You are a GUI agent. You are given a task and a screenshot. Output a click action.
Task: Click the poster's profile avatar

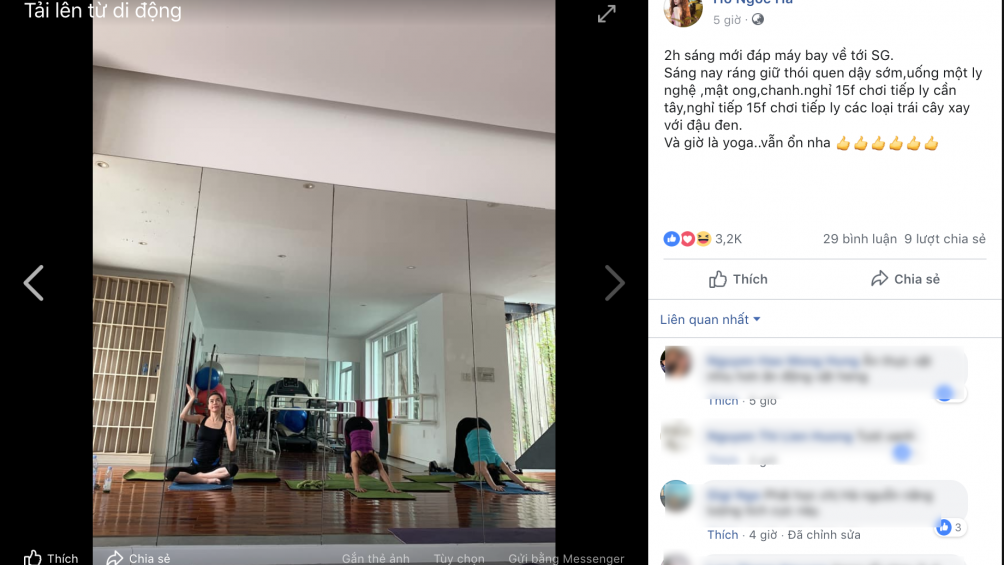(x=683, y=12)
